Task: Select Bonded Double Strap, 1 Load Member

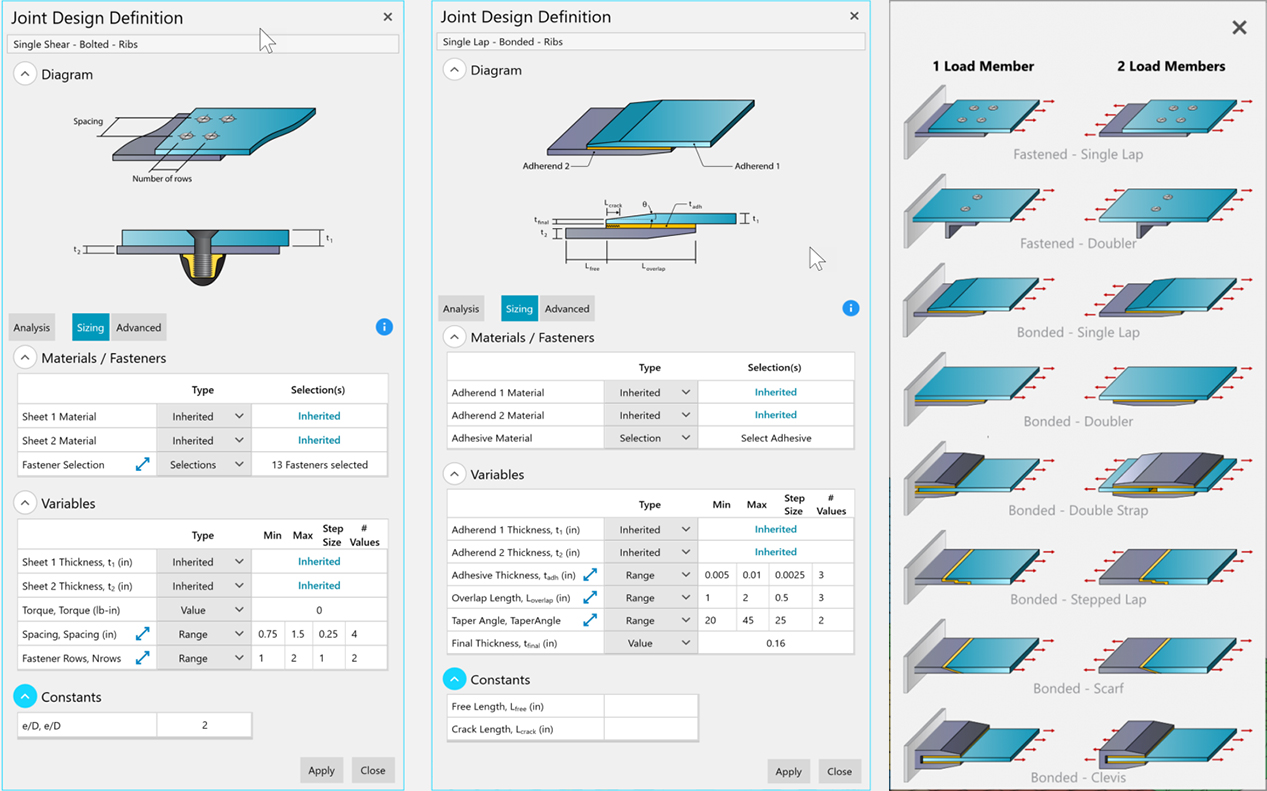Action: tap(980, 476)
